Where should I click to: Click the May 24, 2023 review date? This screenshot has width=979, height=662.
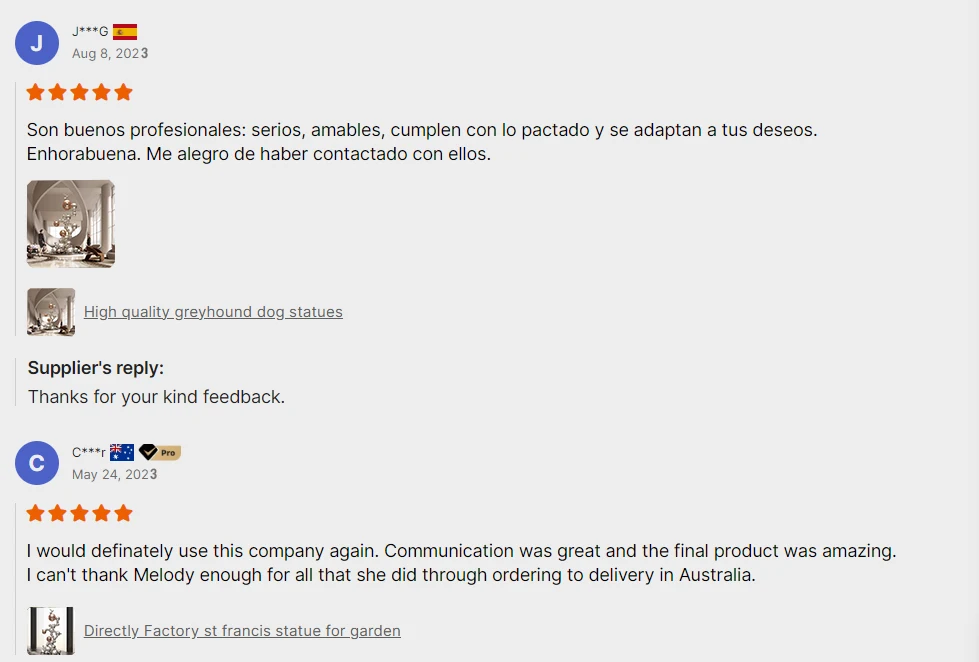click(114, 474)
